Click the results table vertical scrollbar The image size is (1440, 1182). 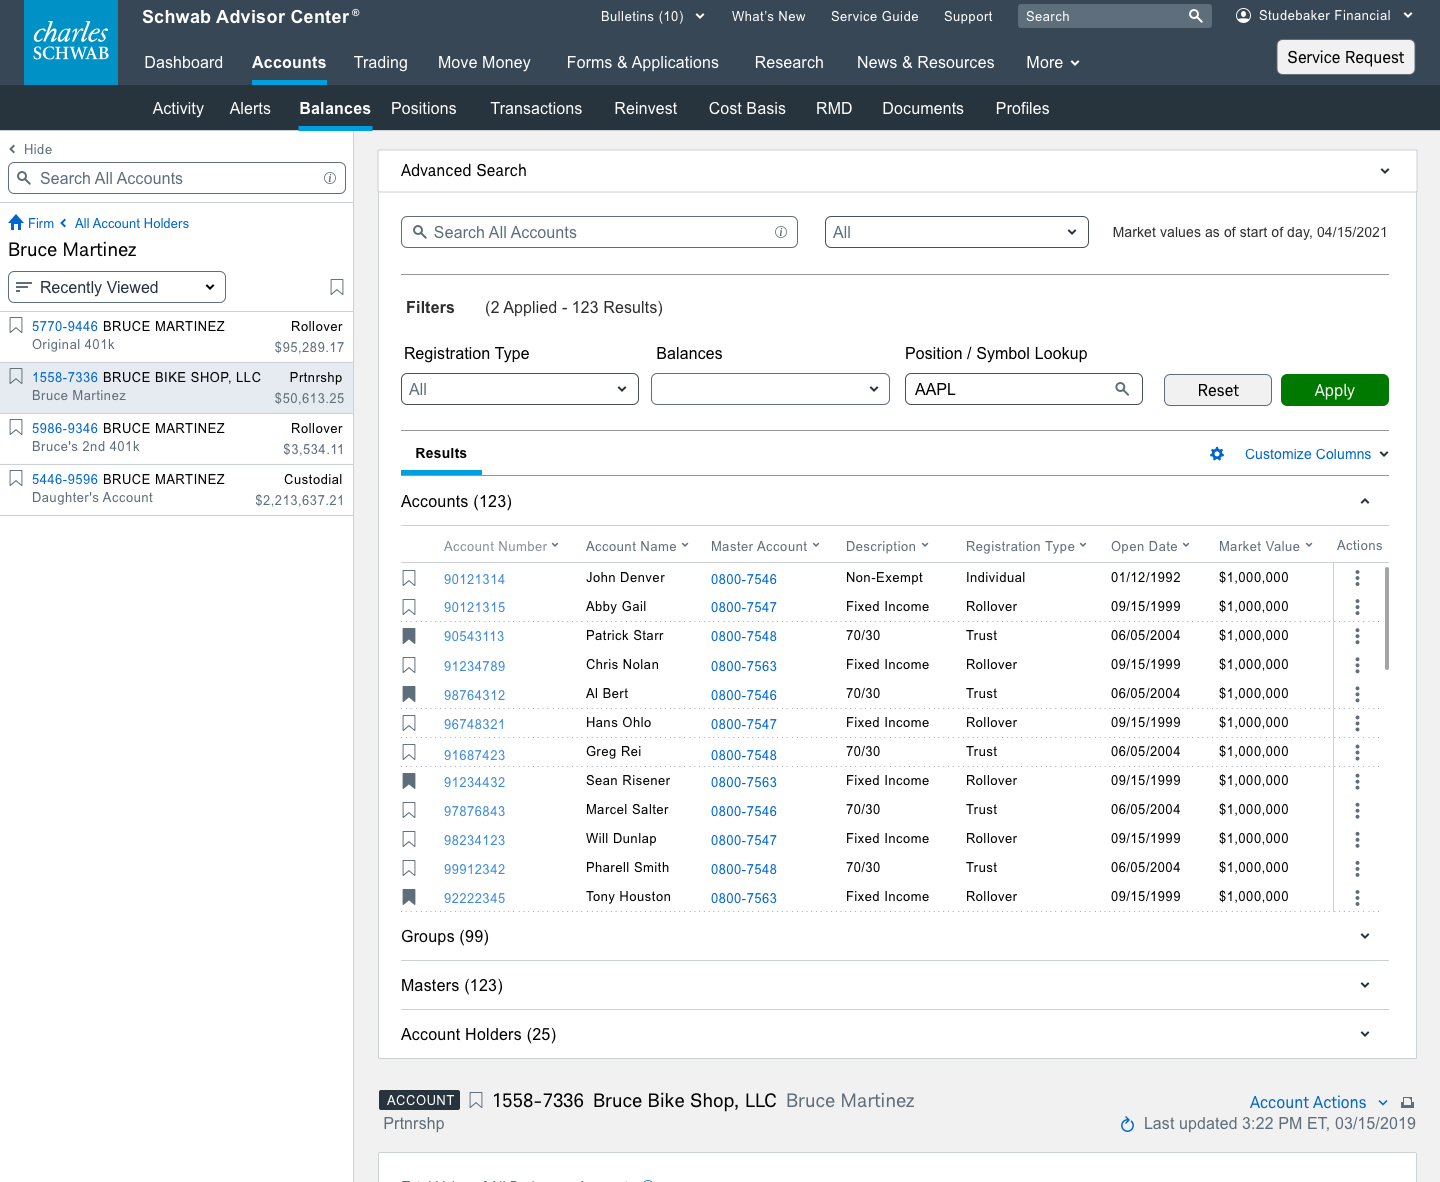tap(1386, 619)
